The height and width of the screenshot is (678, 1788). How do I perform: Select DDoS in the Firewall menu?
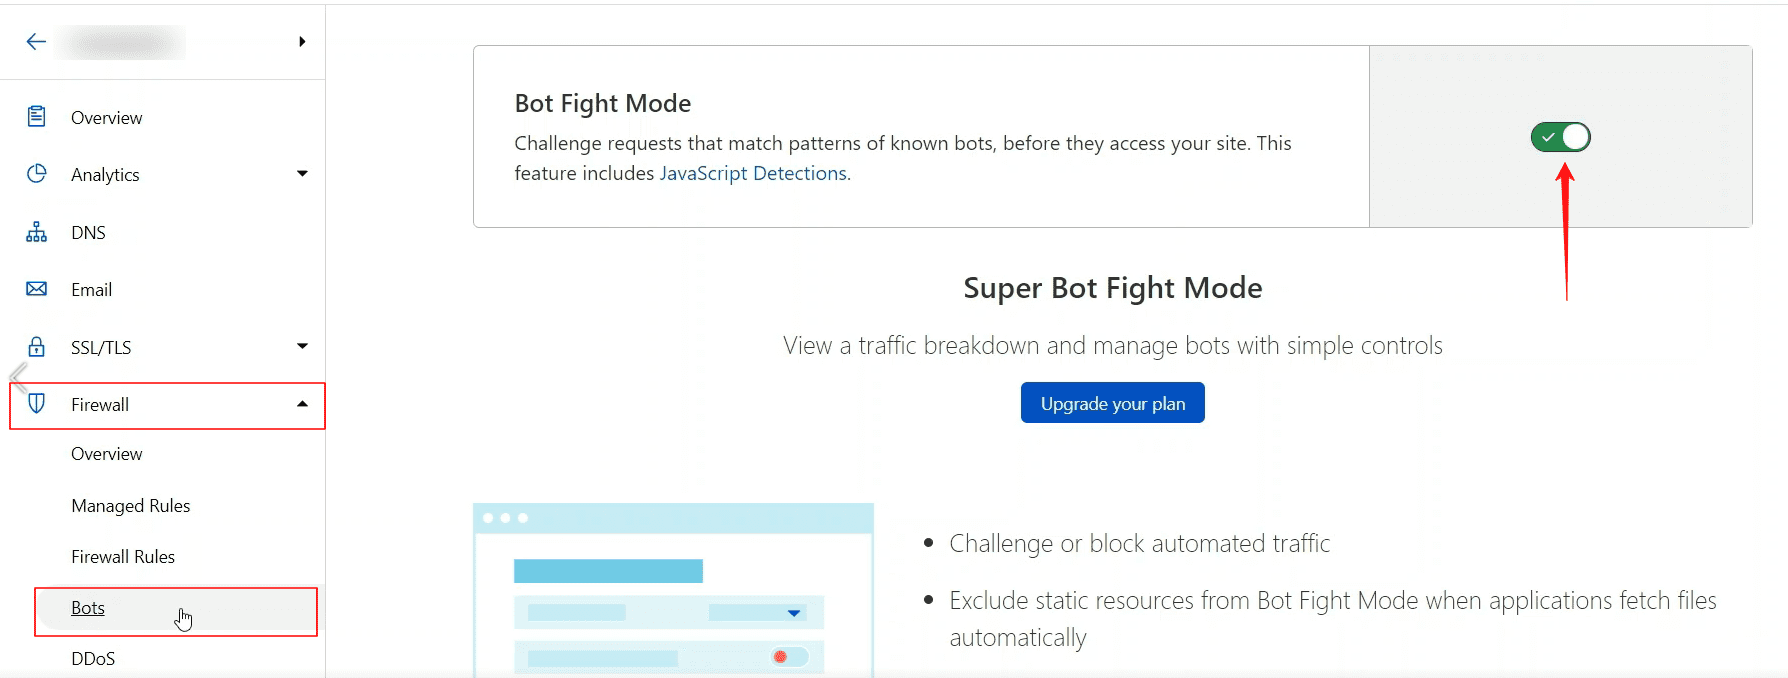coord(93,658)
